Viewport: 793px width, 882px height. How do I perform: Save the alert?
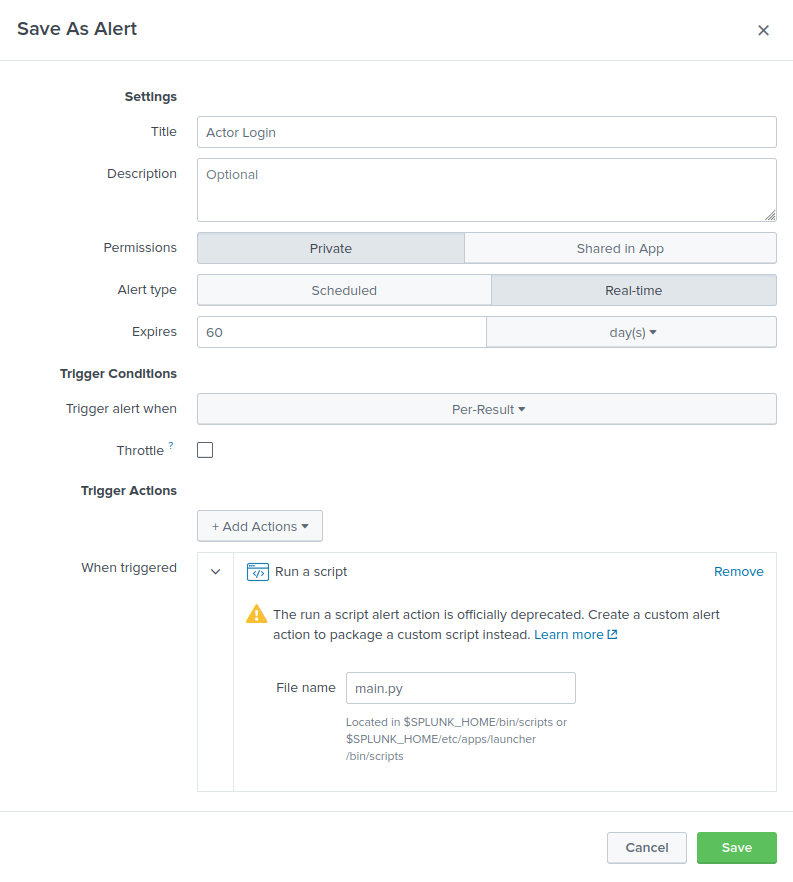(736, 847)
